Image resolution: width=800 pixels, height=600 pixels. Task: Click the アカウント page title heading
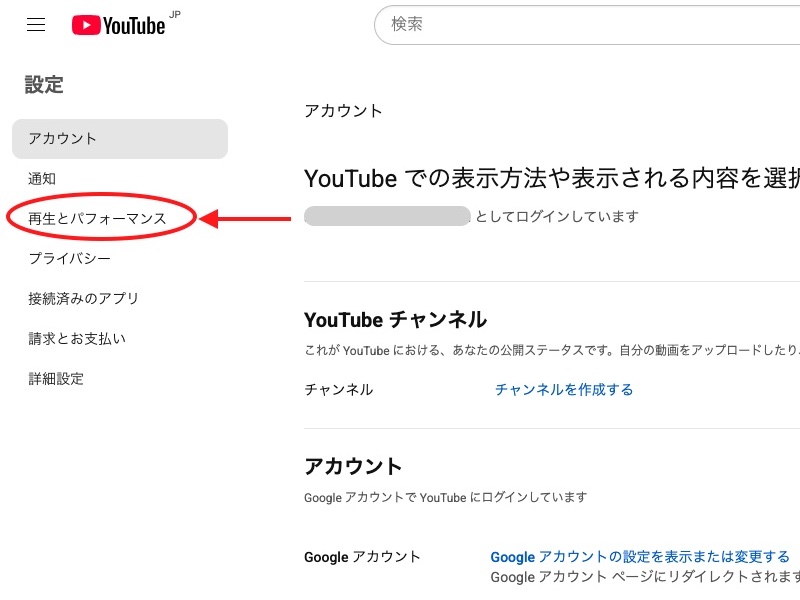[x=343, y=111]
